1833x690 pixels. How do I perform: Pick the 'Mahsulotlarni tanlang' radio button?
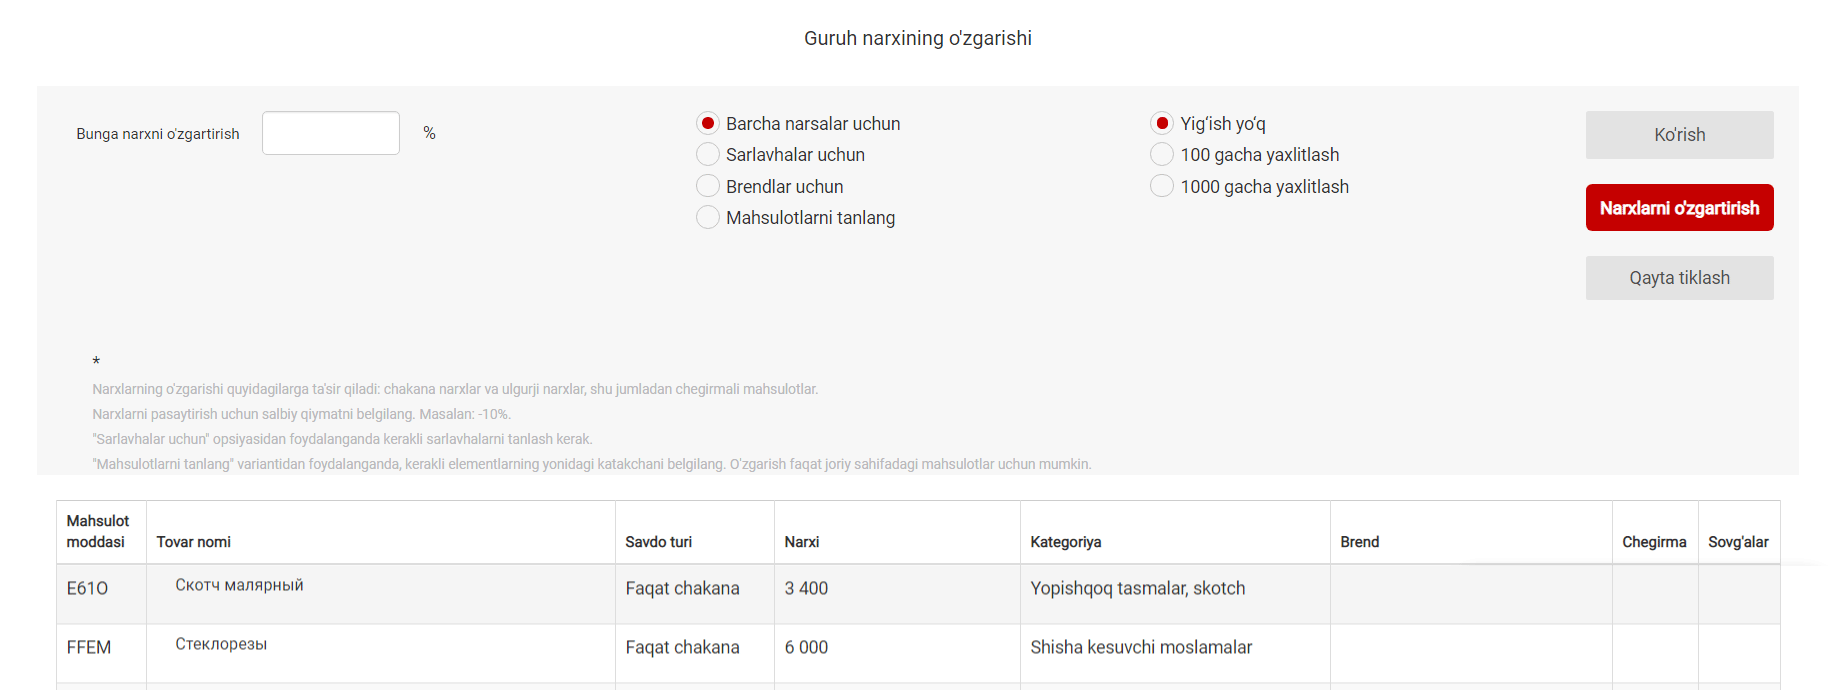[708, 217]
